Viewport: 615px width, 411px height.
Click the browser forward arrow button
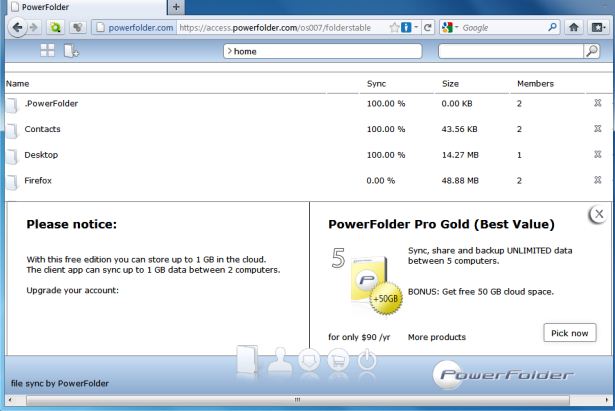pos(34,27)
